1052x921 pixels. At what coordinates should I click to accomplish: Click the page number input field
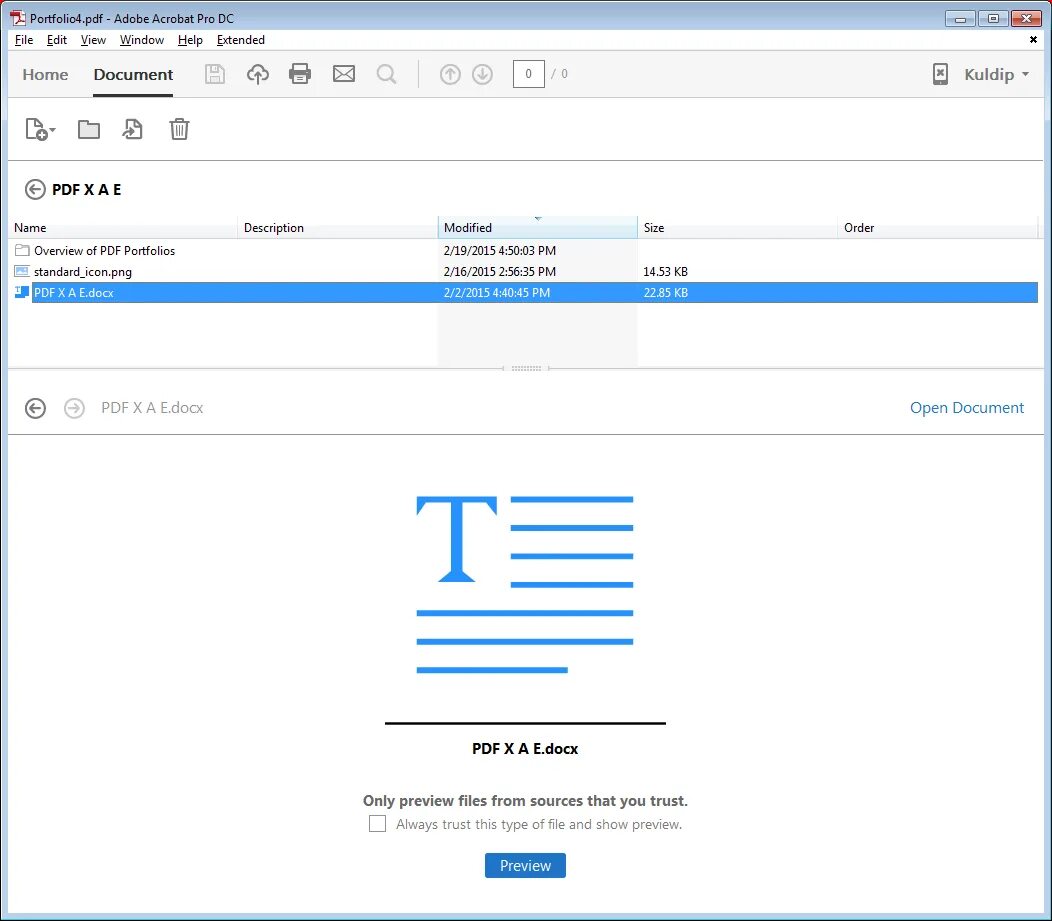[529, 74]
